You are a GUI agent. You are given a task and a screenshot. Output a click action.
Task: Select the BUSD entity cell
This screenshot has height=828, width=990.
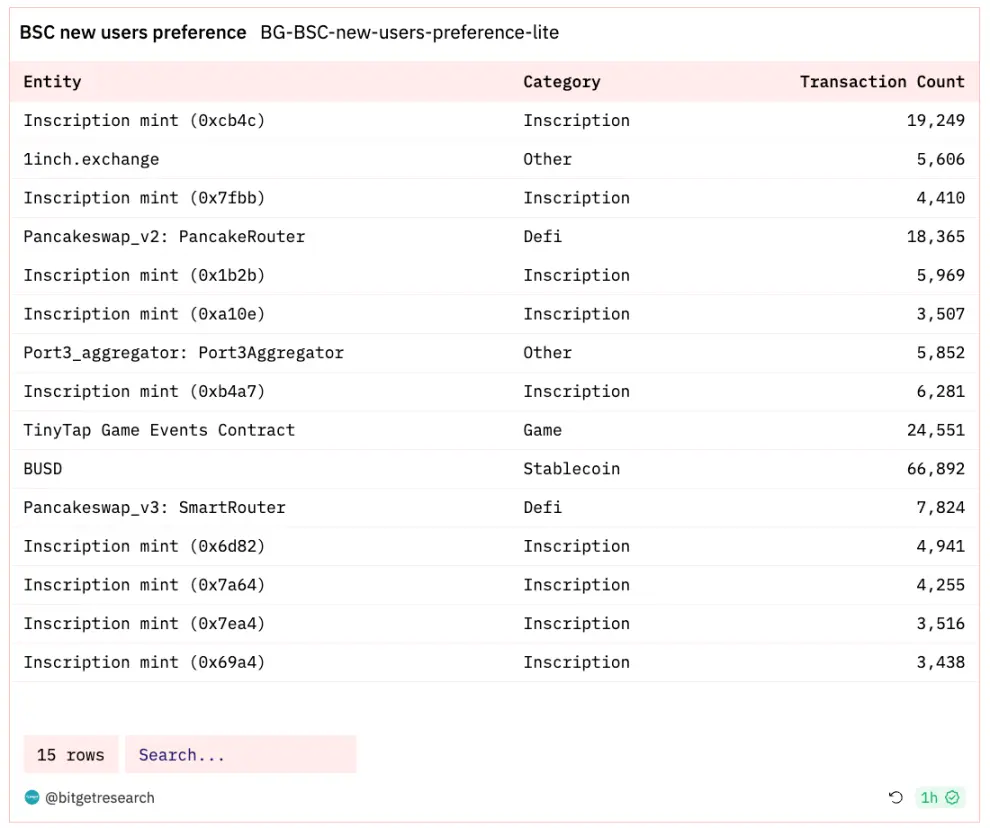[43, 469]
